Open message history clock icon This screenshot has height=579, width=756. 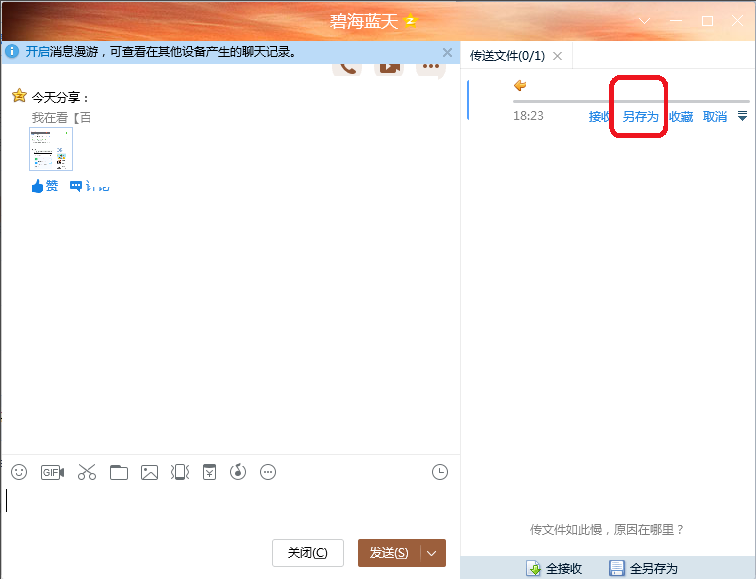pyautogui.click(x=440, y=472)
